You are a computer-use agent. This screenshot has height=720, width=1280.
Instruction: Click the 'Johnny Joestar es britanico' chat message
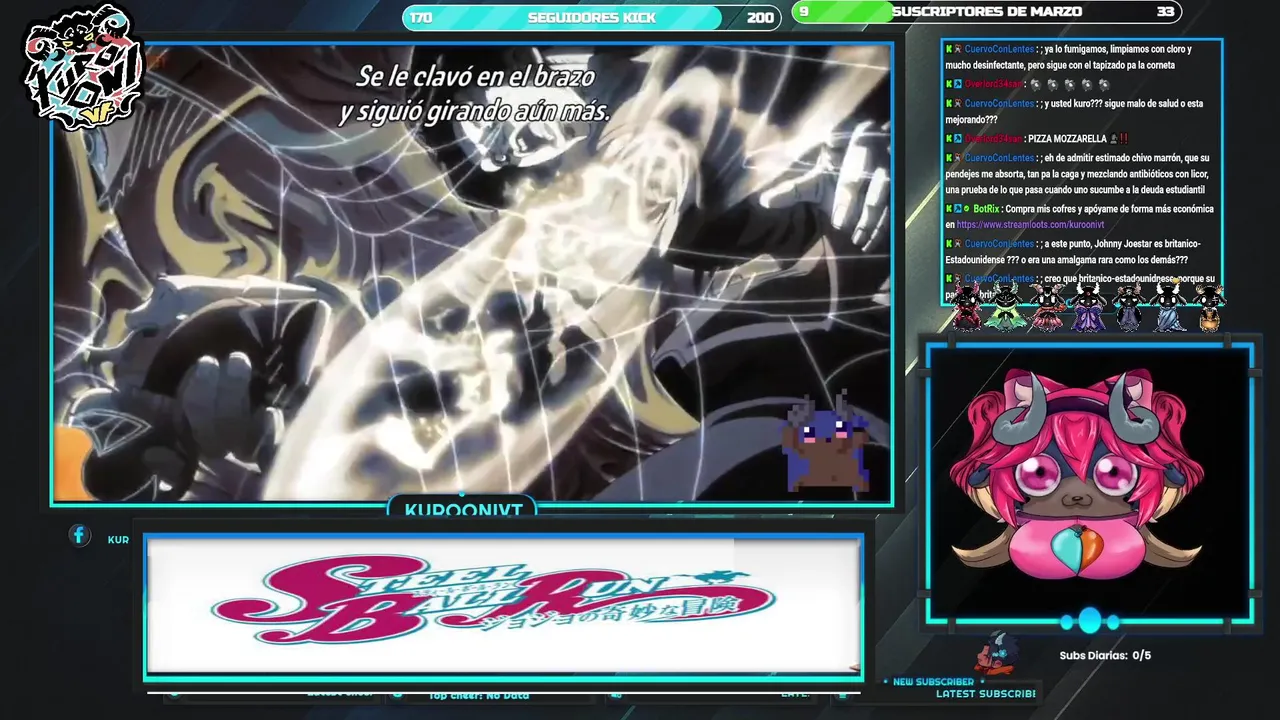1073,251
